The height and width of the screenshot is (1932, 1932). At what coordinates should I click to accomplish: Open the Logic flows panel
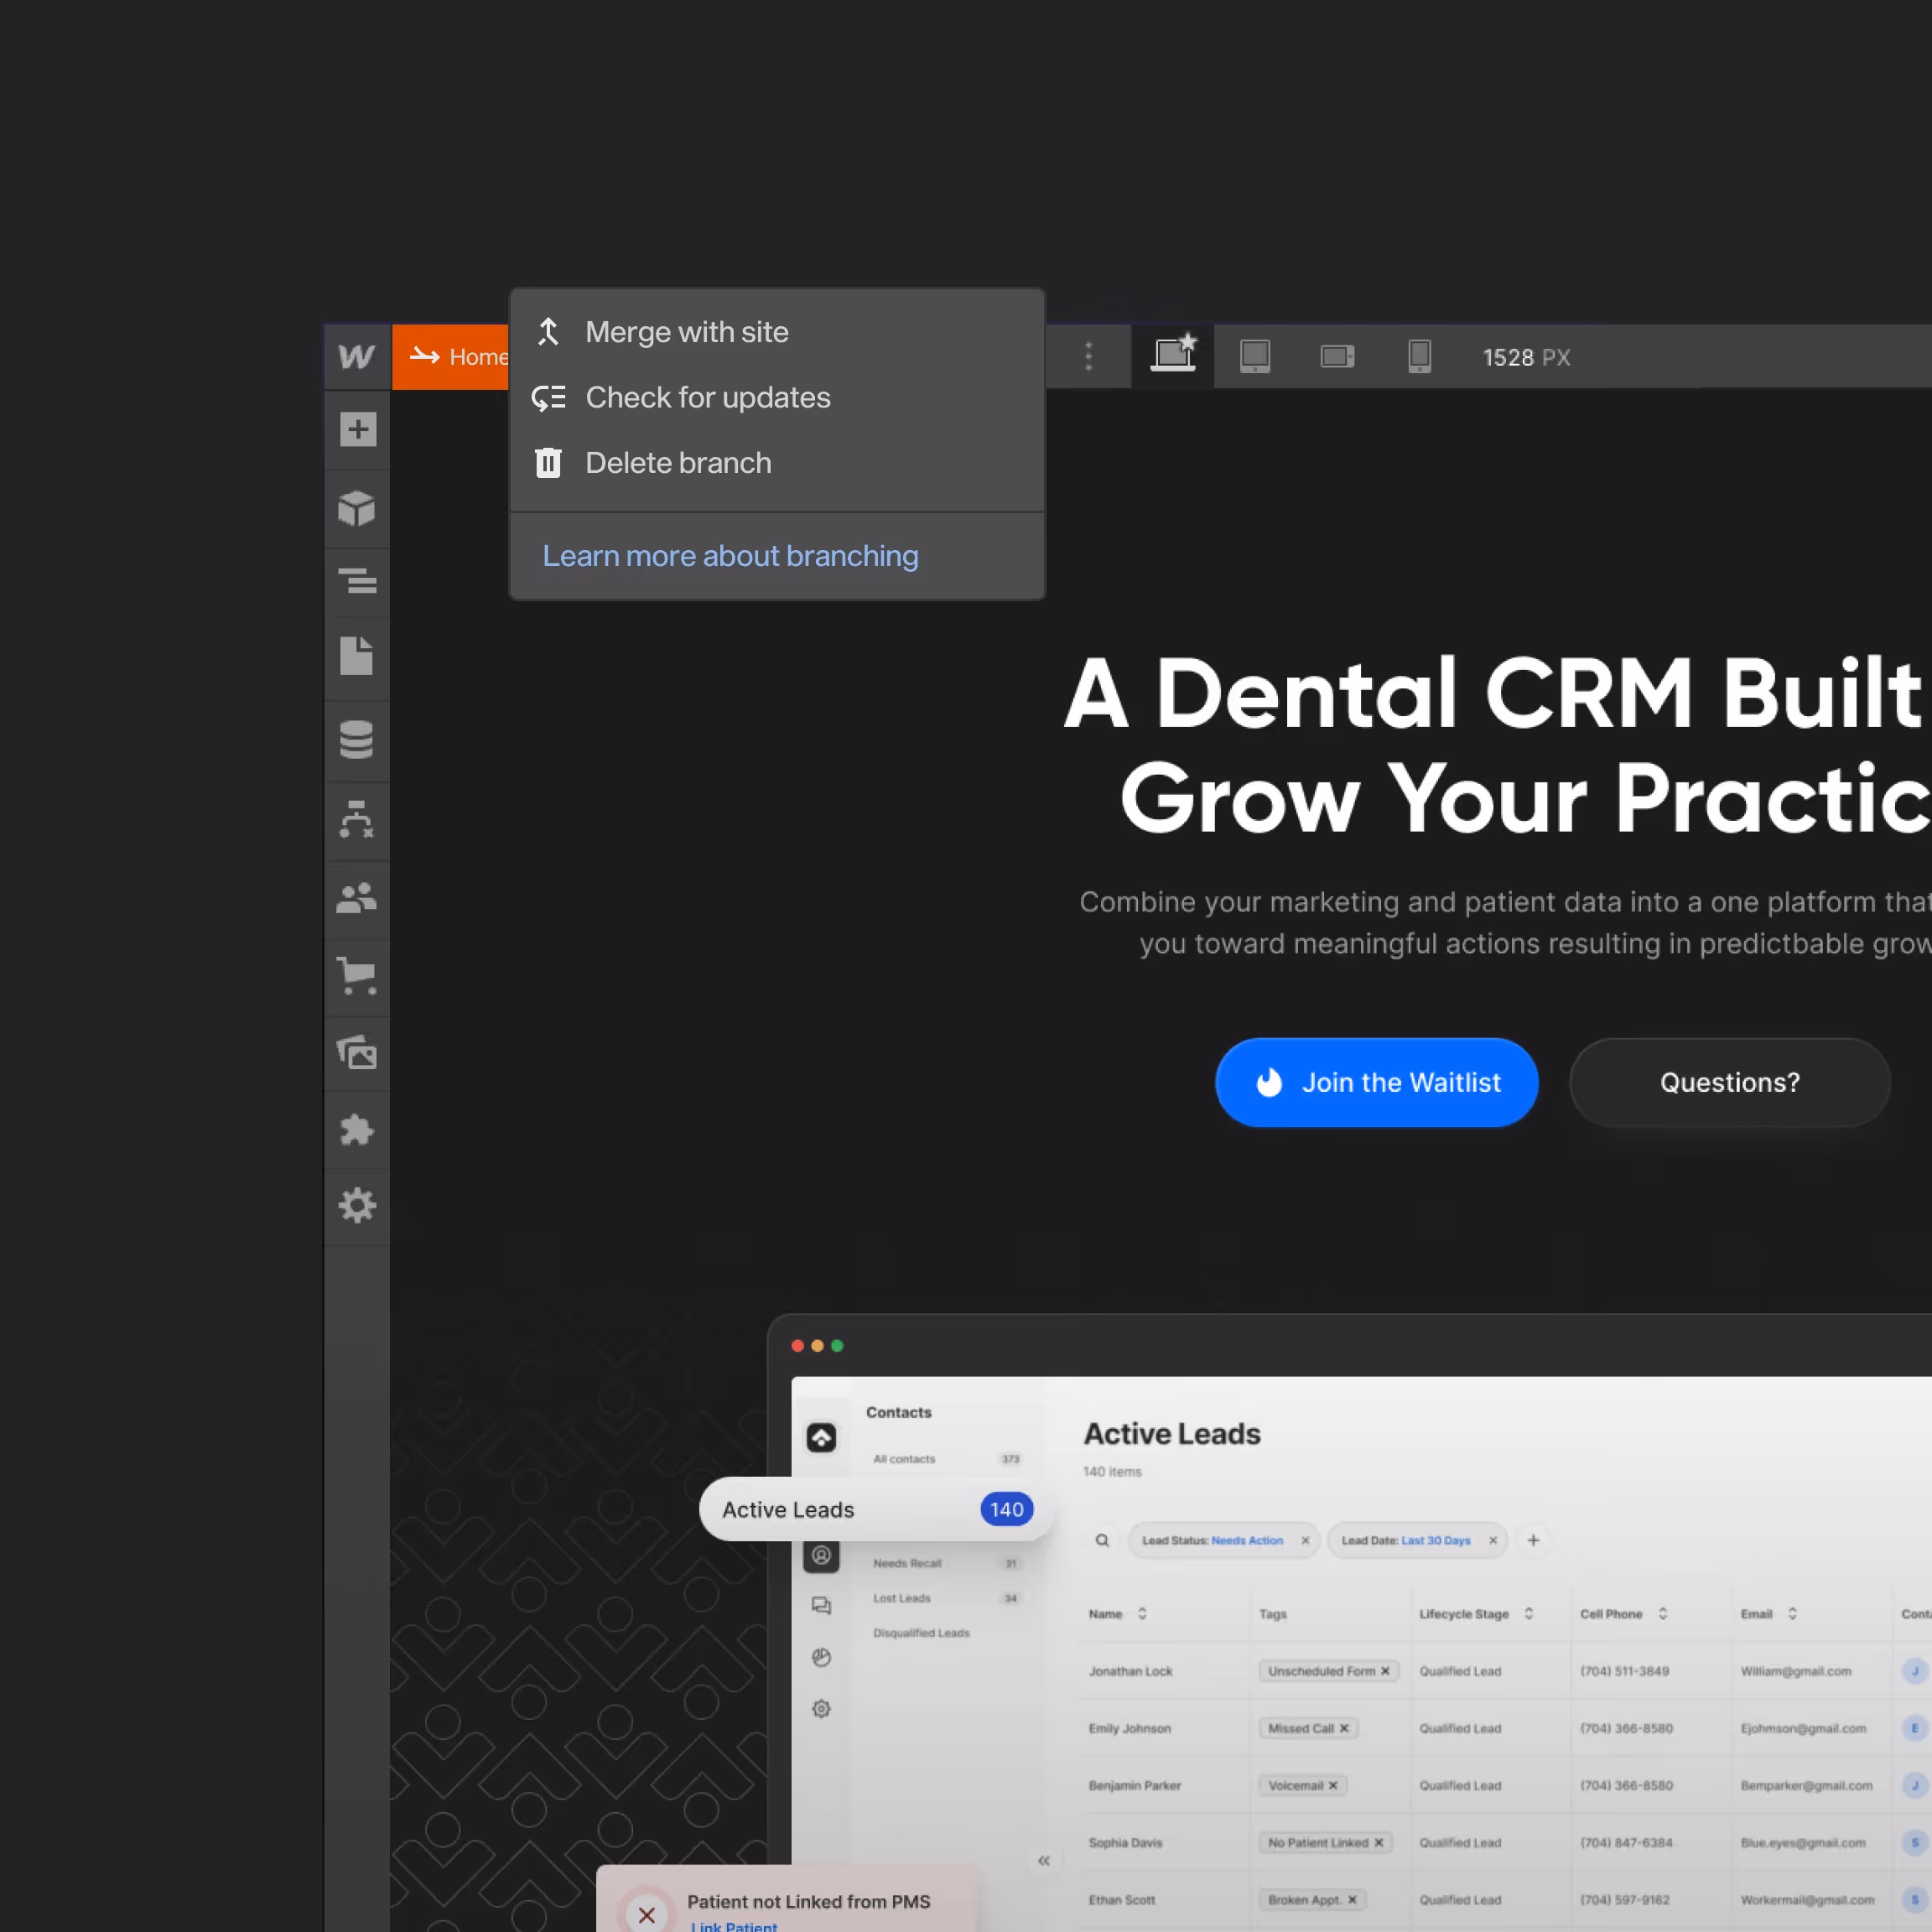(x=357, y=819)
